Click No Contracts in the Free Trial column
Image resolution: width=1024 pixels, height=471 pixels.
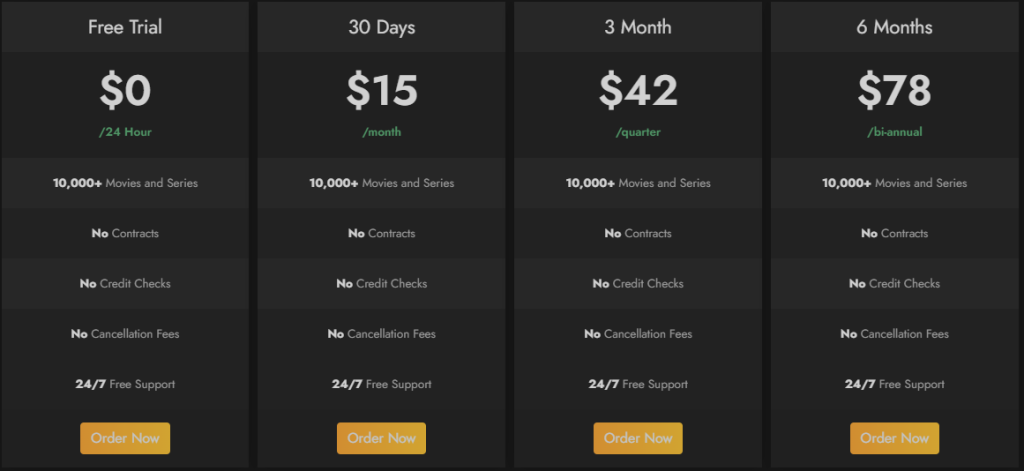125,233
